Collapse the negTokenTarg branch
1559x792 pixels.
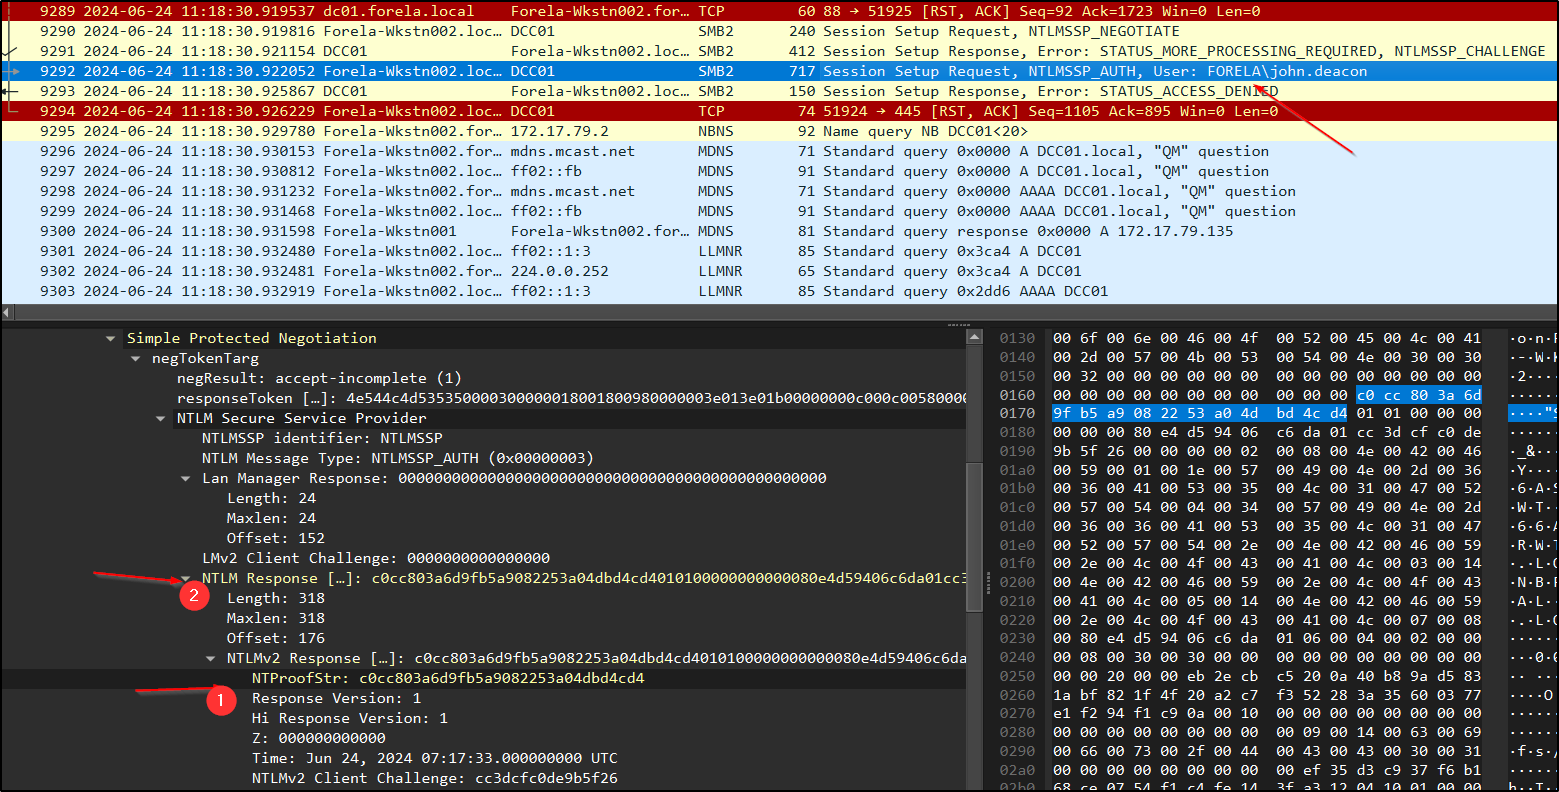(136, 358)
